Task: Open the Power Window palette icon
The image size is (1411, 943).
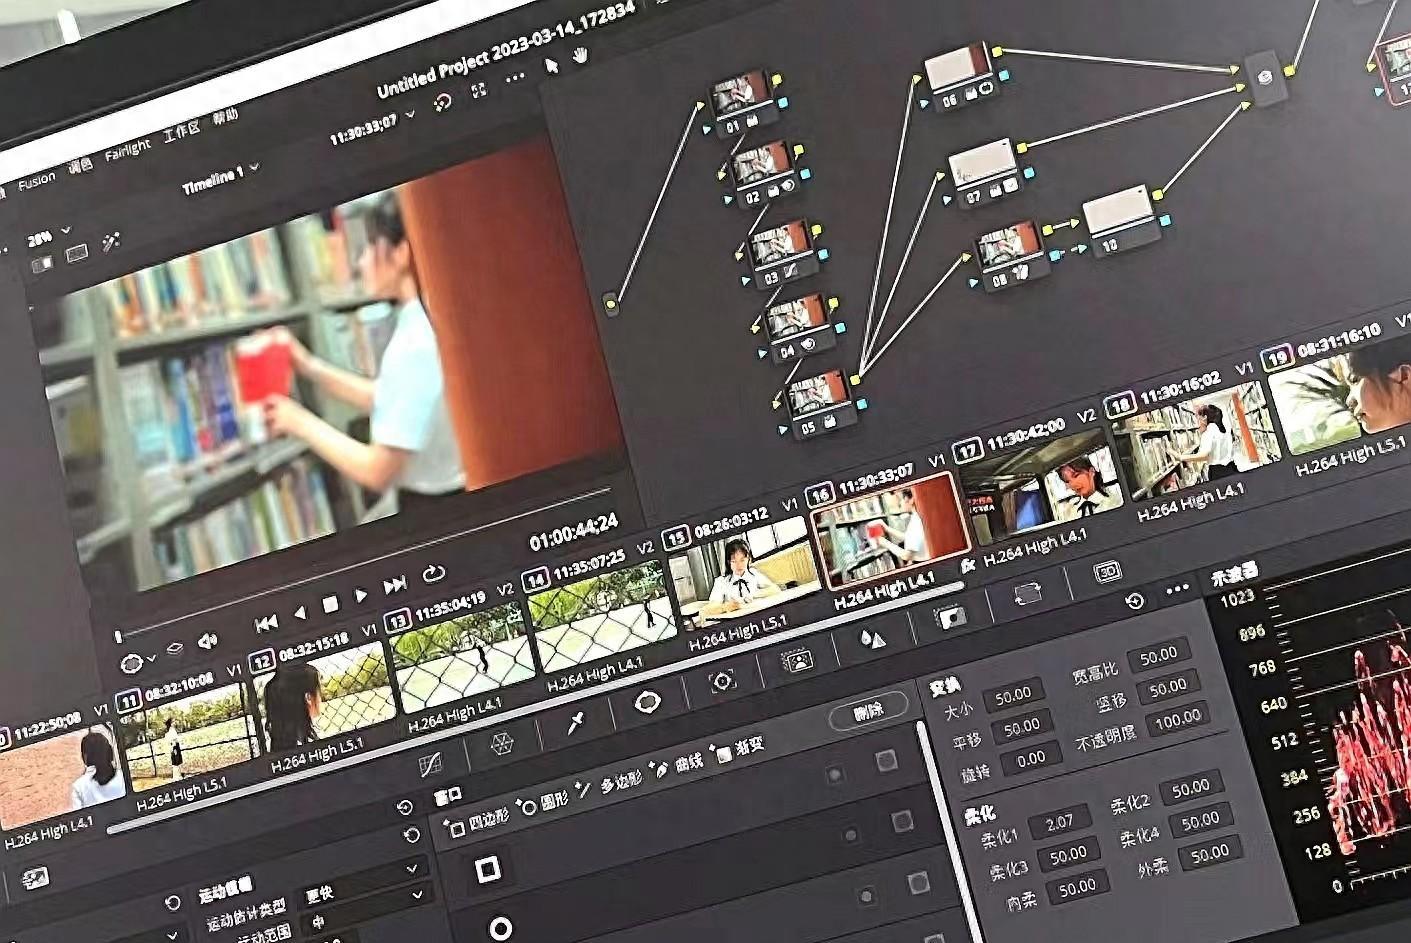Action: coord(648,702)
